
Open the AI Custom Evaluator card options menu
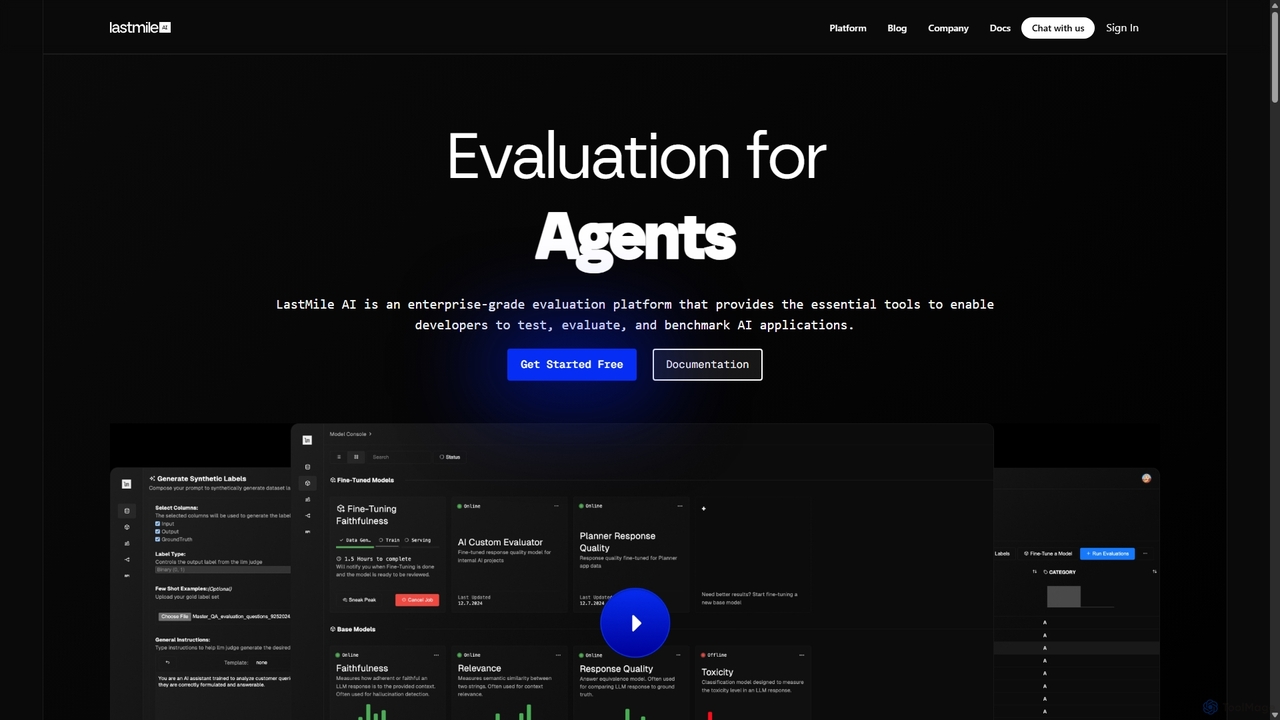click(558, 506)
